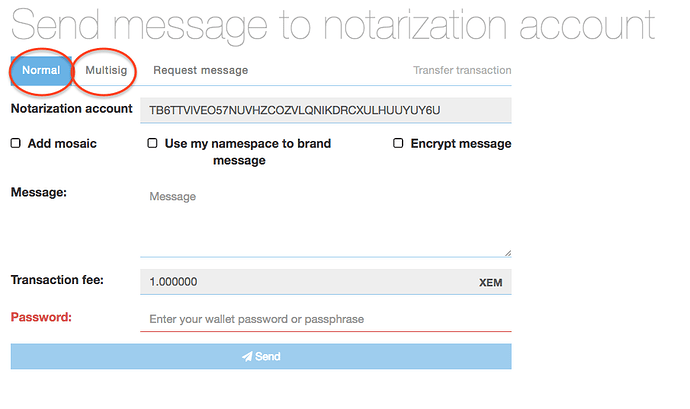690x409 pixels.
Task: Click the Add mosaic label text
Action: tap(62, 144)
